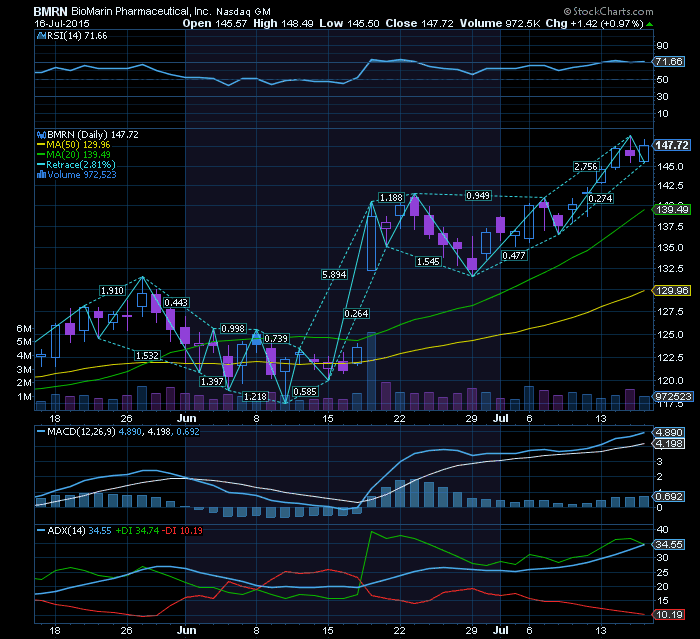Screen dimensions: 700x639
Task: Click the 1.218 retracement label
Action: click(x=255, y=396)
